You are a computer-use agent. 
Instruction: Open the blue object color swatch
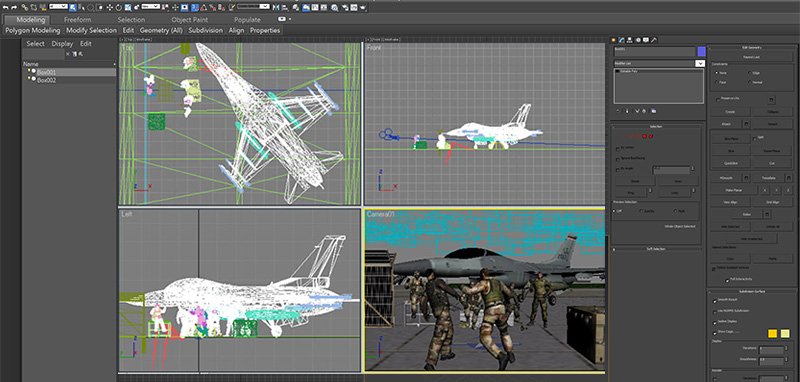pyautogui.click(x=702, y=52)
